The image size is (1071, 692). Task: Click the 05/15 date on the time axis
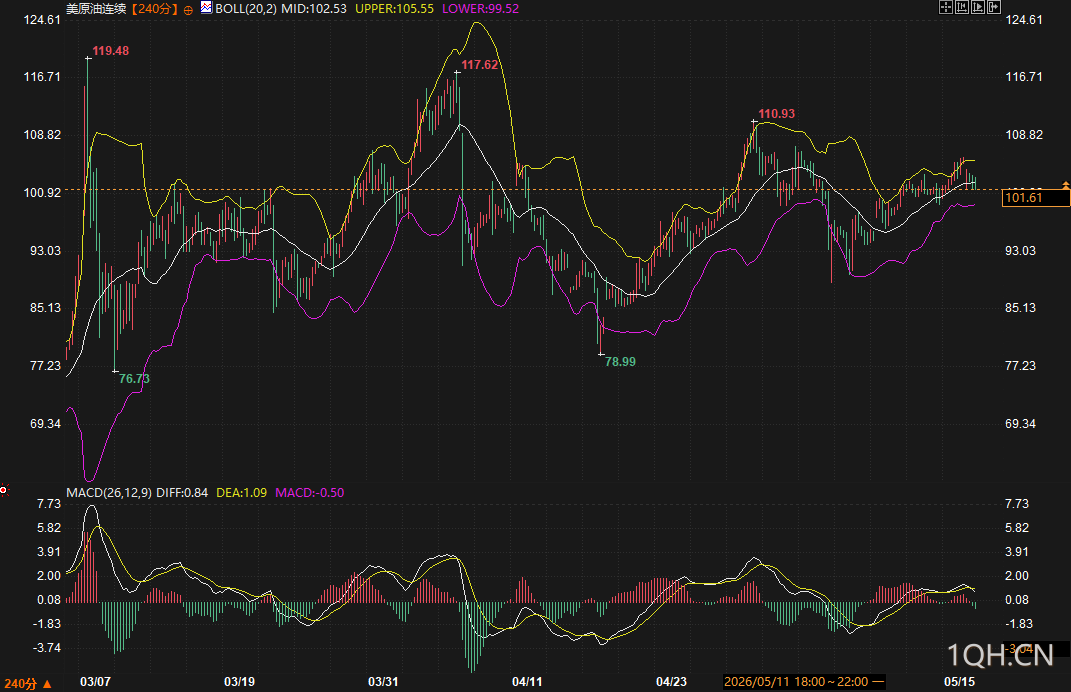(x=959, y=682)
